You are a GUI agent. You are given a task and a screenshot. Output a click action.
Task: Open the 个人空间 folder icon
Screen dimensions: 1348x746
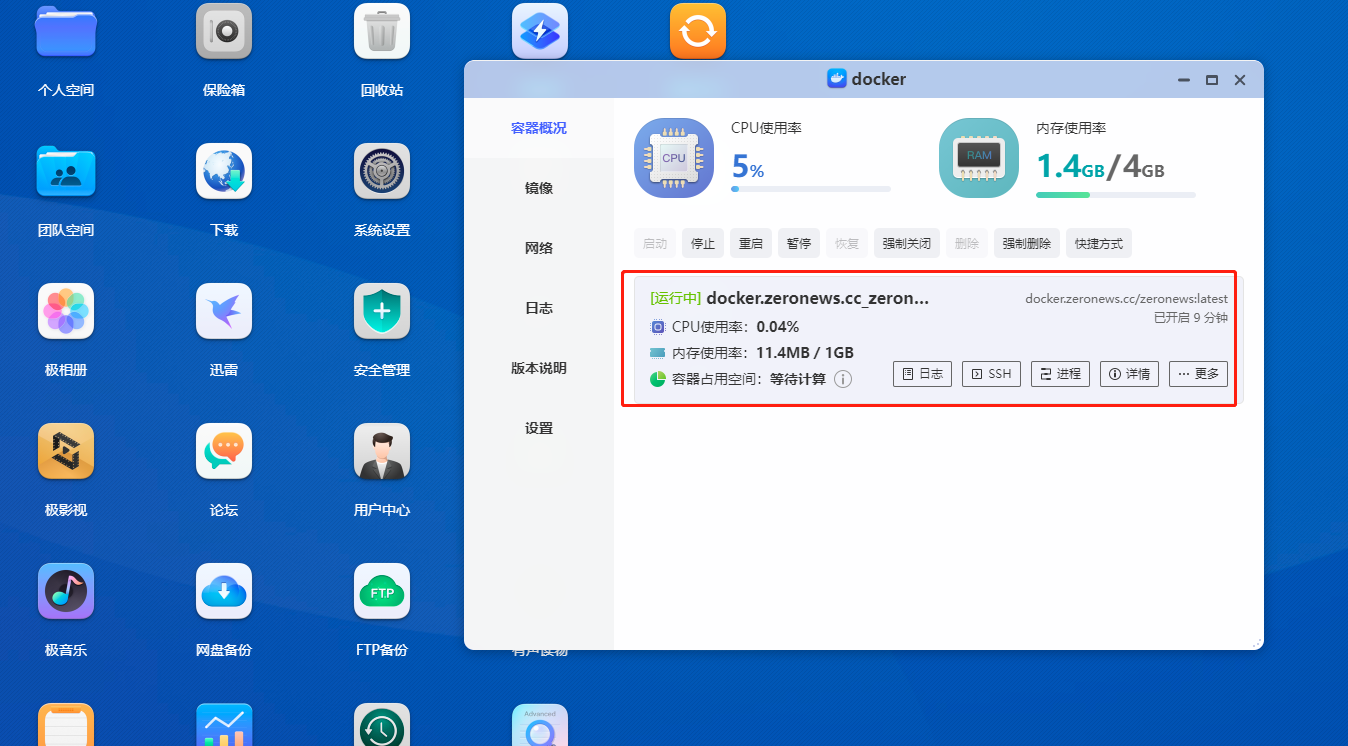coord(66,31)
